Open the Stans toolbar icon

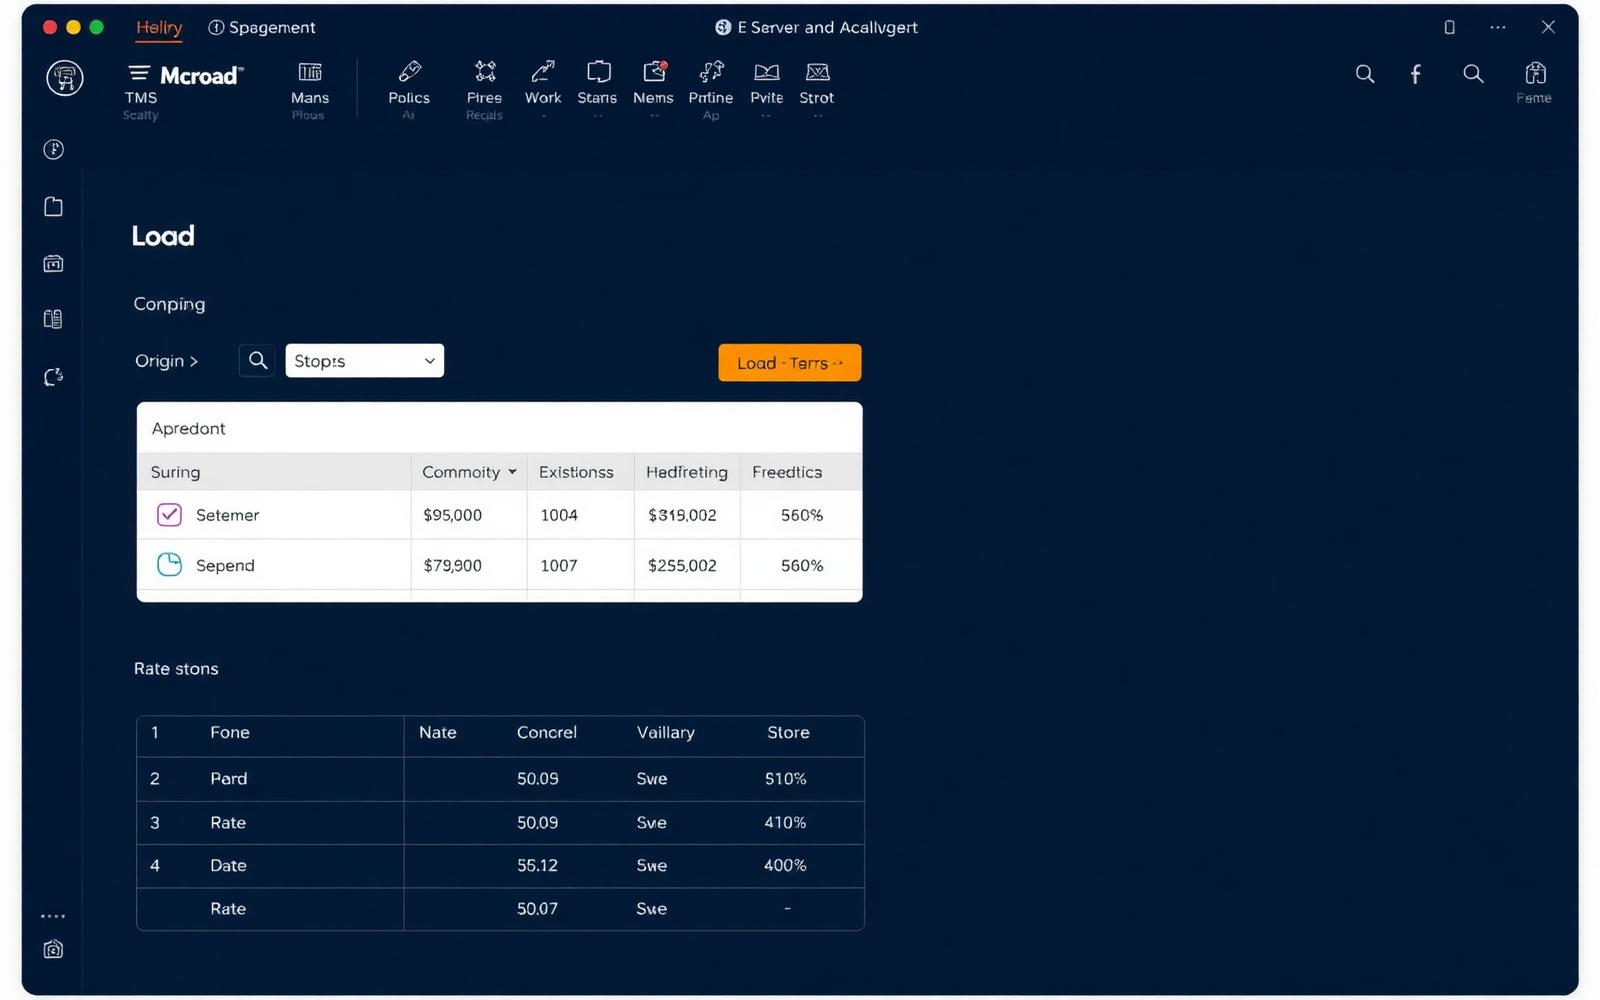point(598,72)
